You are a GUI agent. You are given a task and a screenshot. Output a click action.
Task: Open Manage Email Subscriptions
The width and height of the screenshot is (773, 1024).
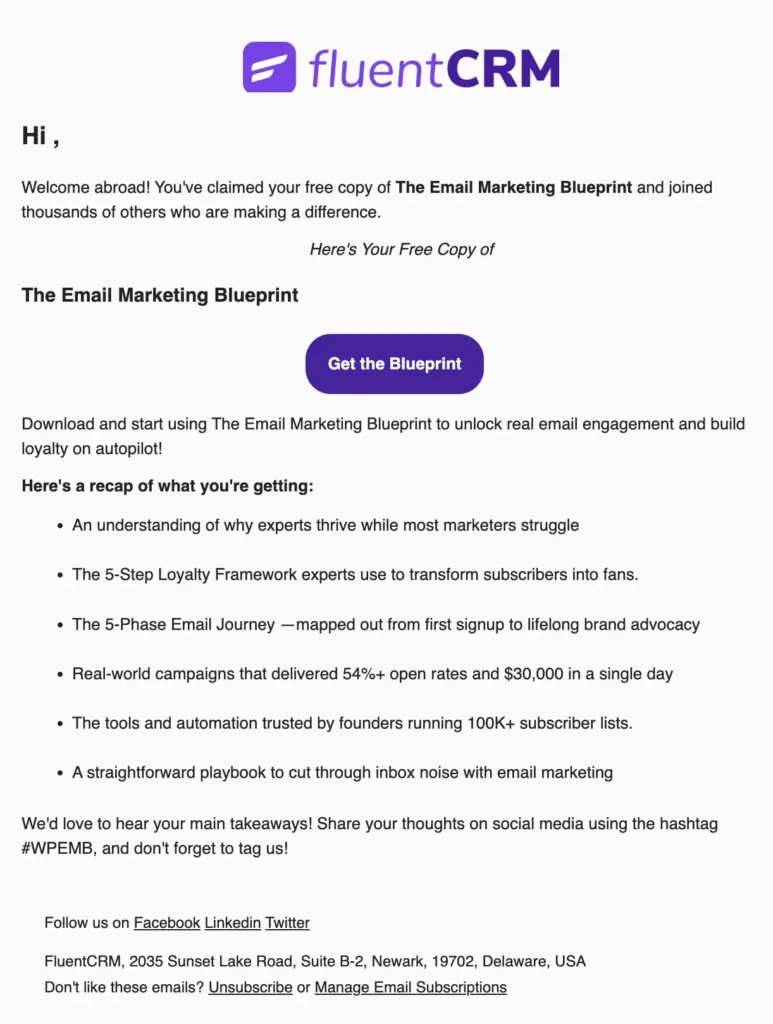tap(410, 986)
